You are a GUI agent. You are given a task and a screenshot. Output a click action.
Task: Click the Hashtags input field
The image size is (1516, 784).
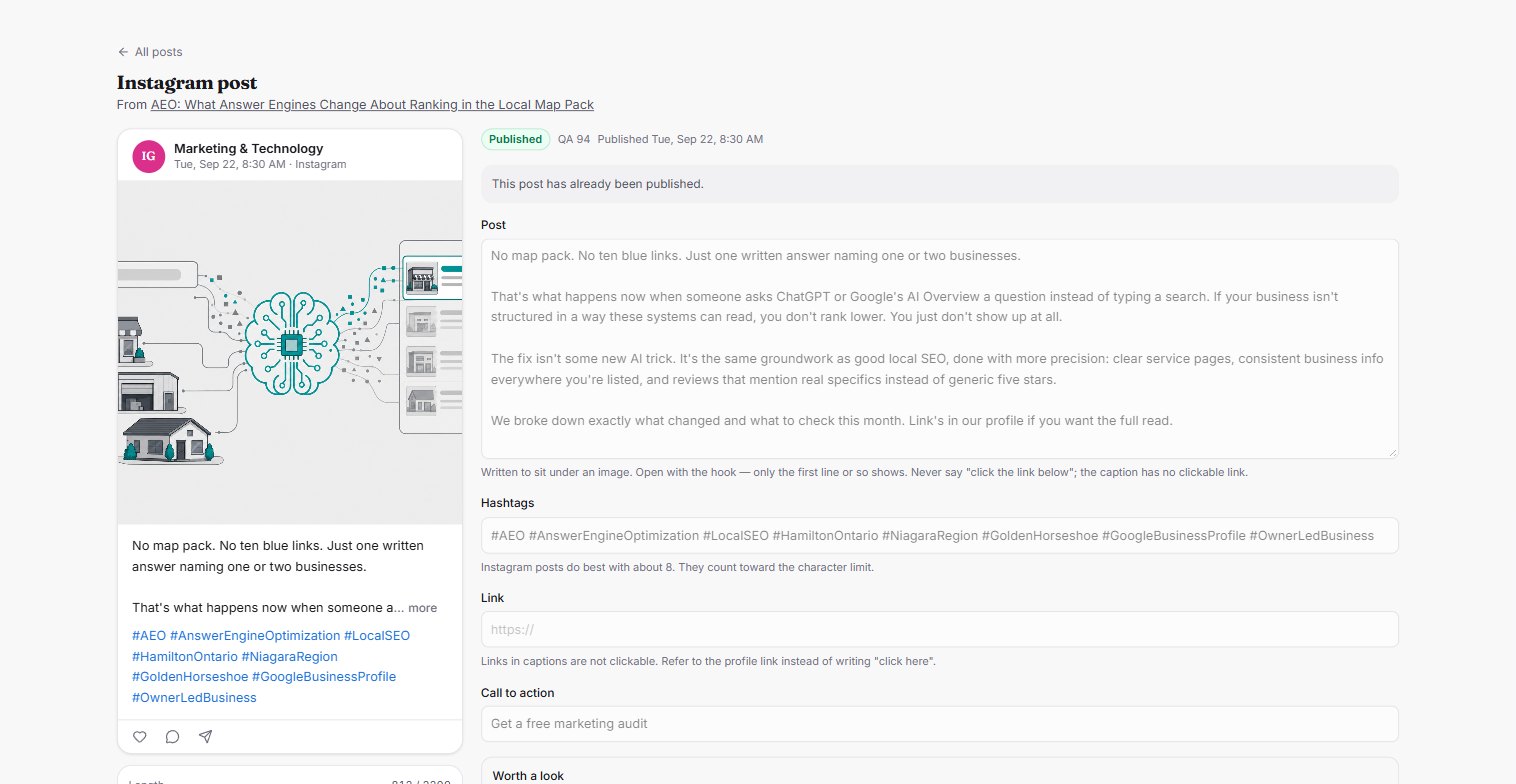click(939, 536)
